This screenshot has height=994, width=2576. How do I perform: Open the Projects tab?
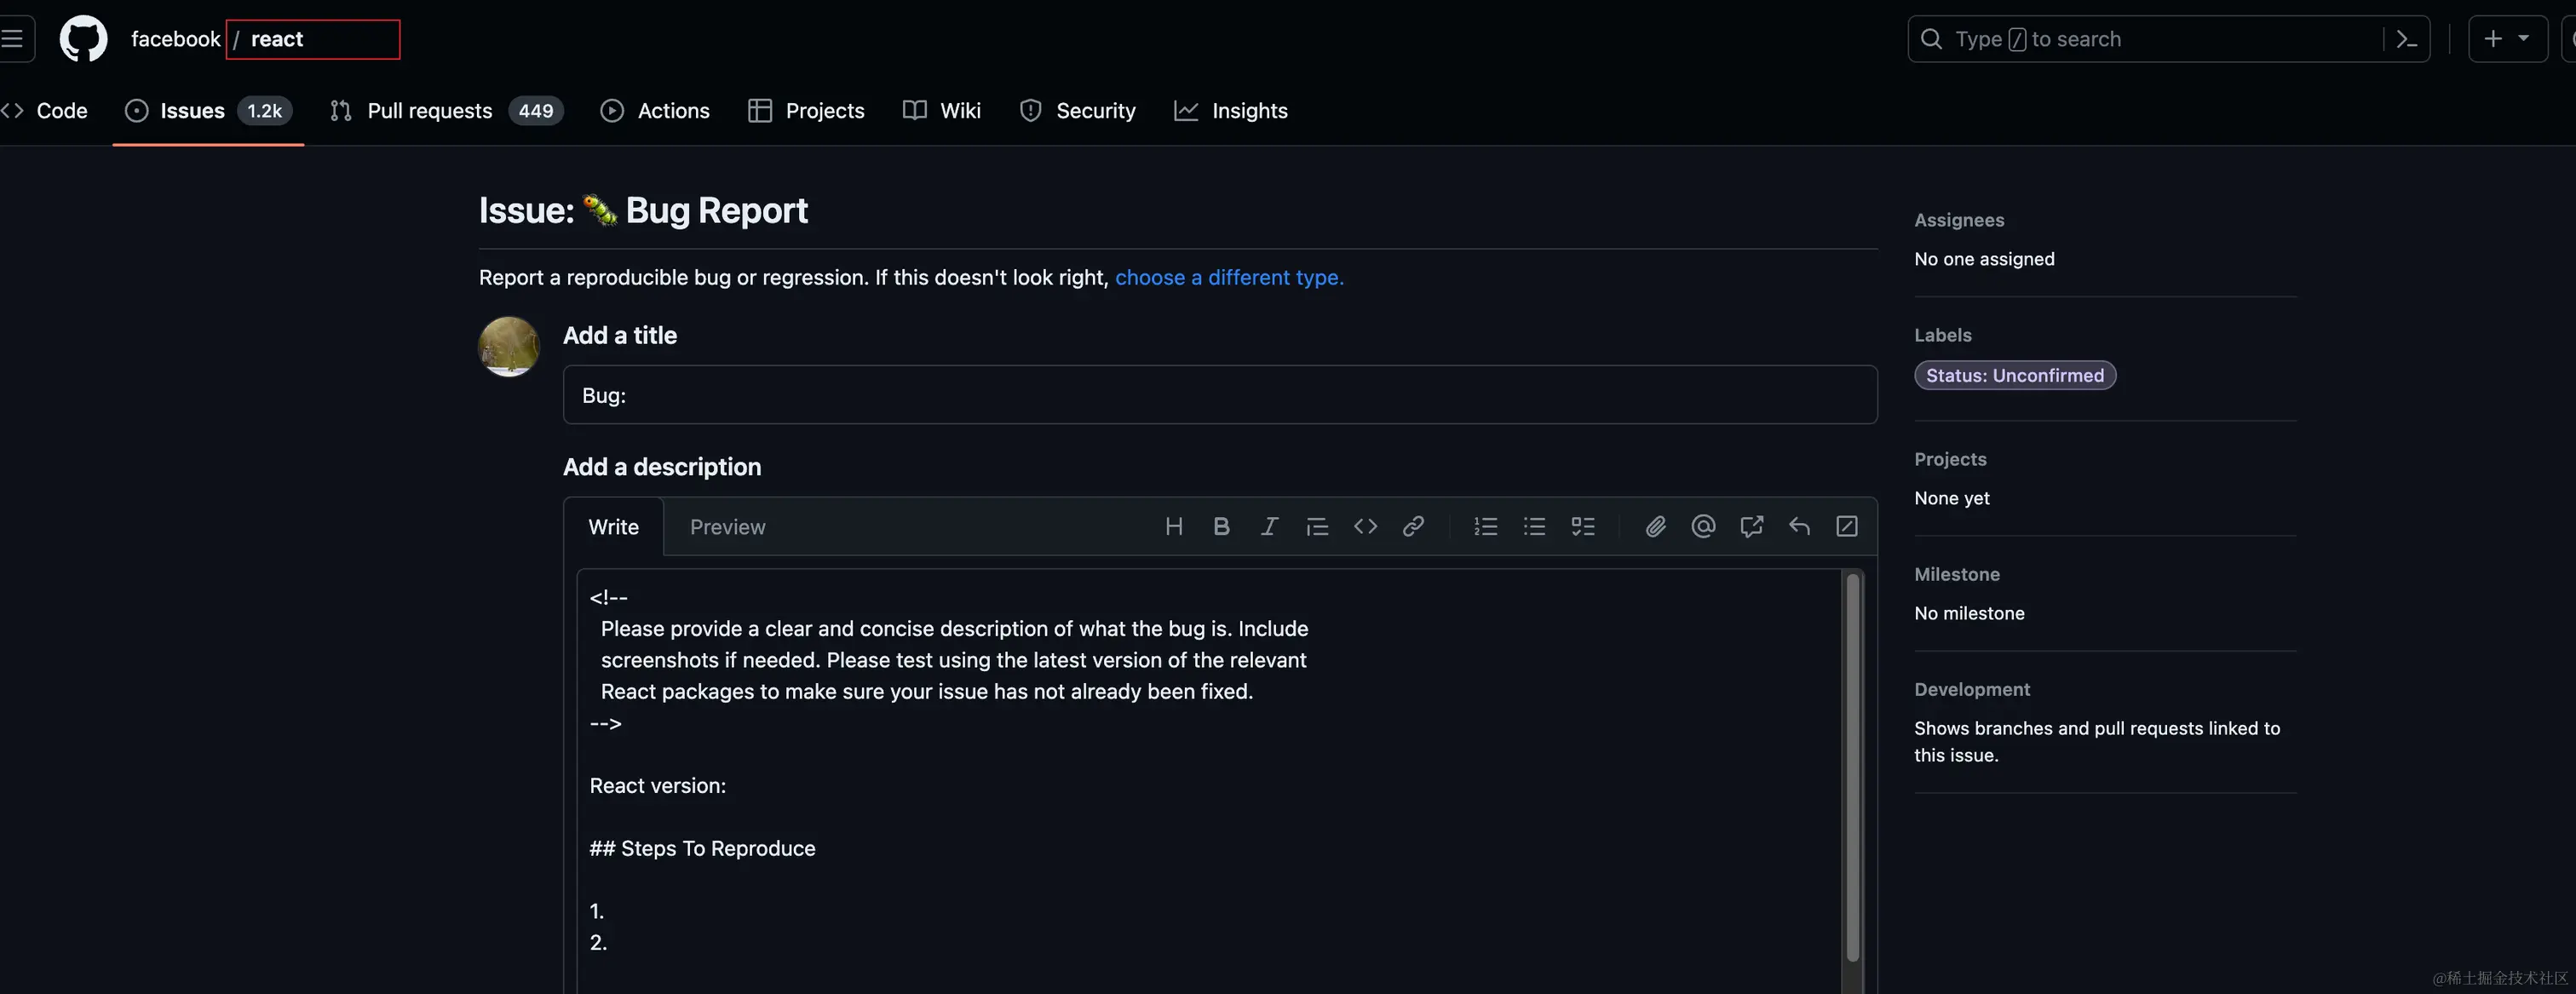[806, 111]
